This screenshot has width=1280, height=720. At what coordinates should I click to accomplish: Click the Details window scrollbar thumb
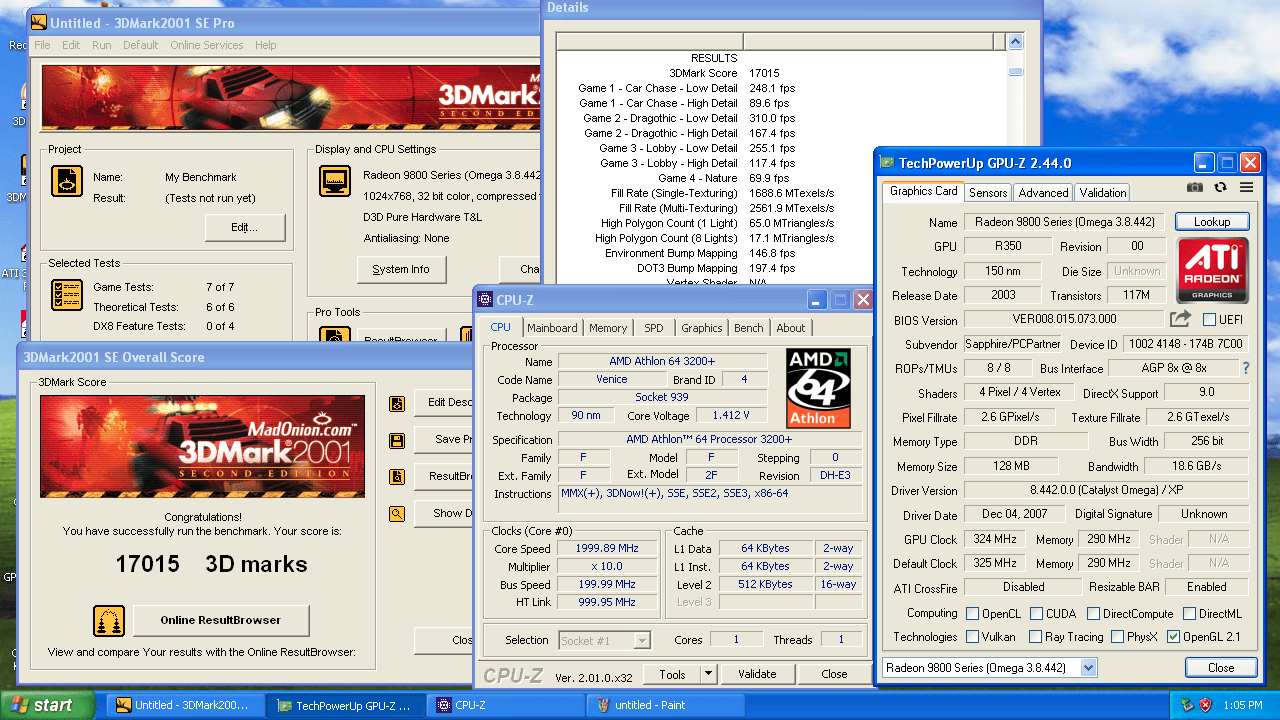click(x=1015, y=71)
